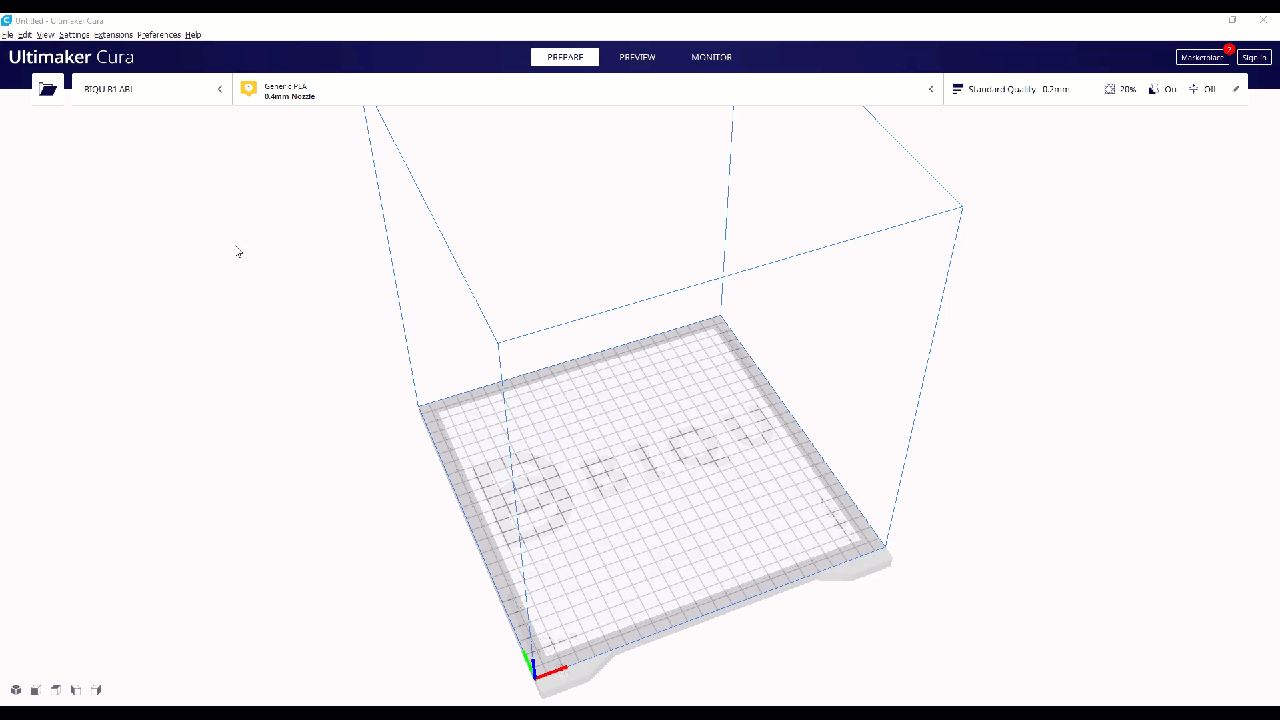
Task: Switch to 3D isometric camera view
Action: (16, 690)
